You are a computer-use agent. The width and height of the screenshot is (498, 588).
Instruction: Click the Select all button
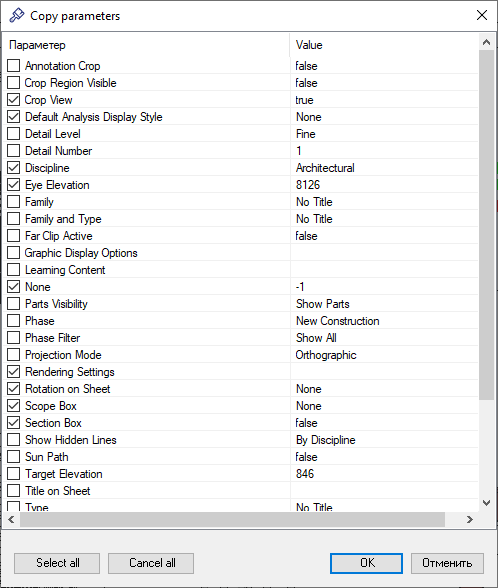(57, 563)
